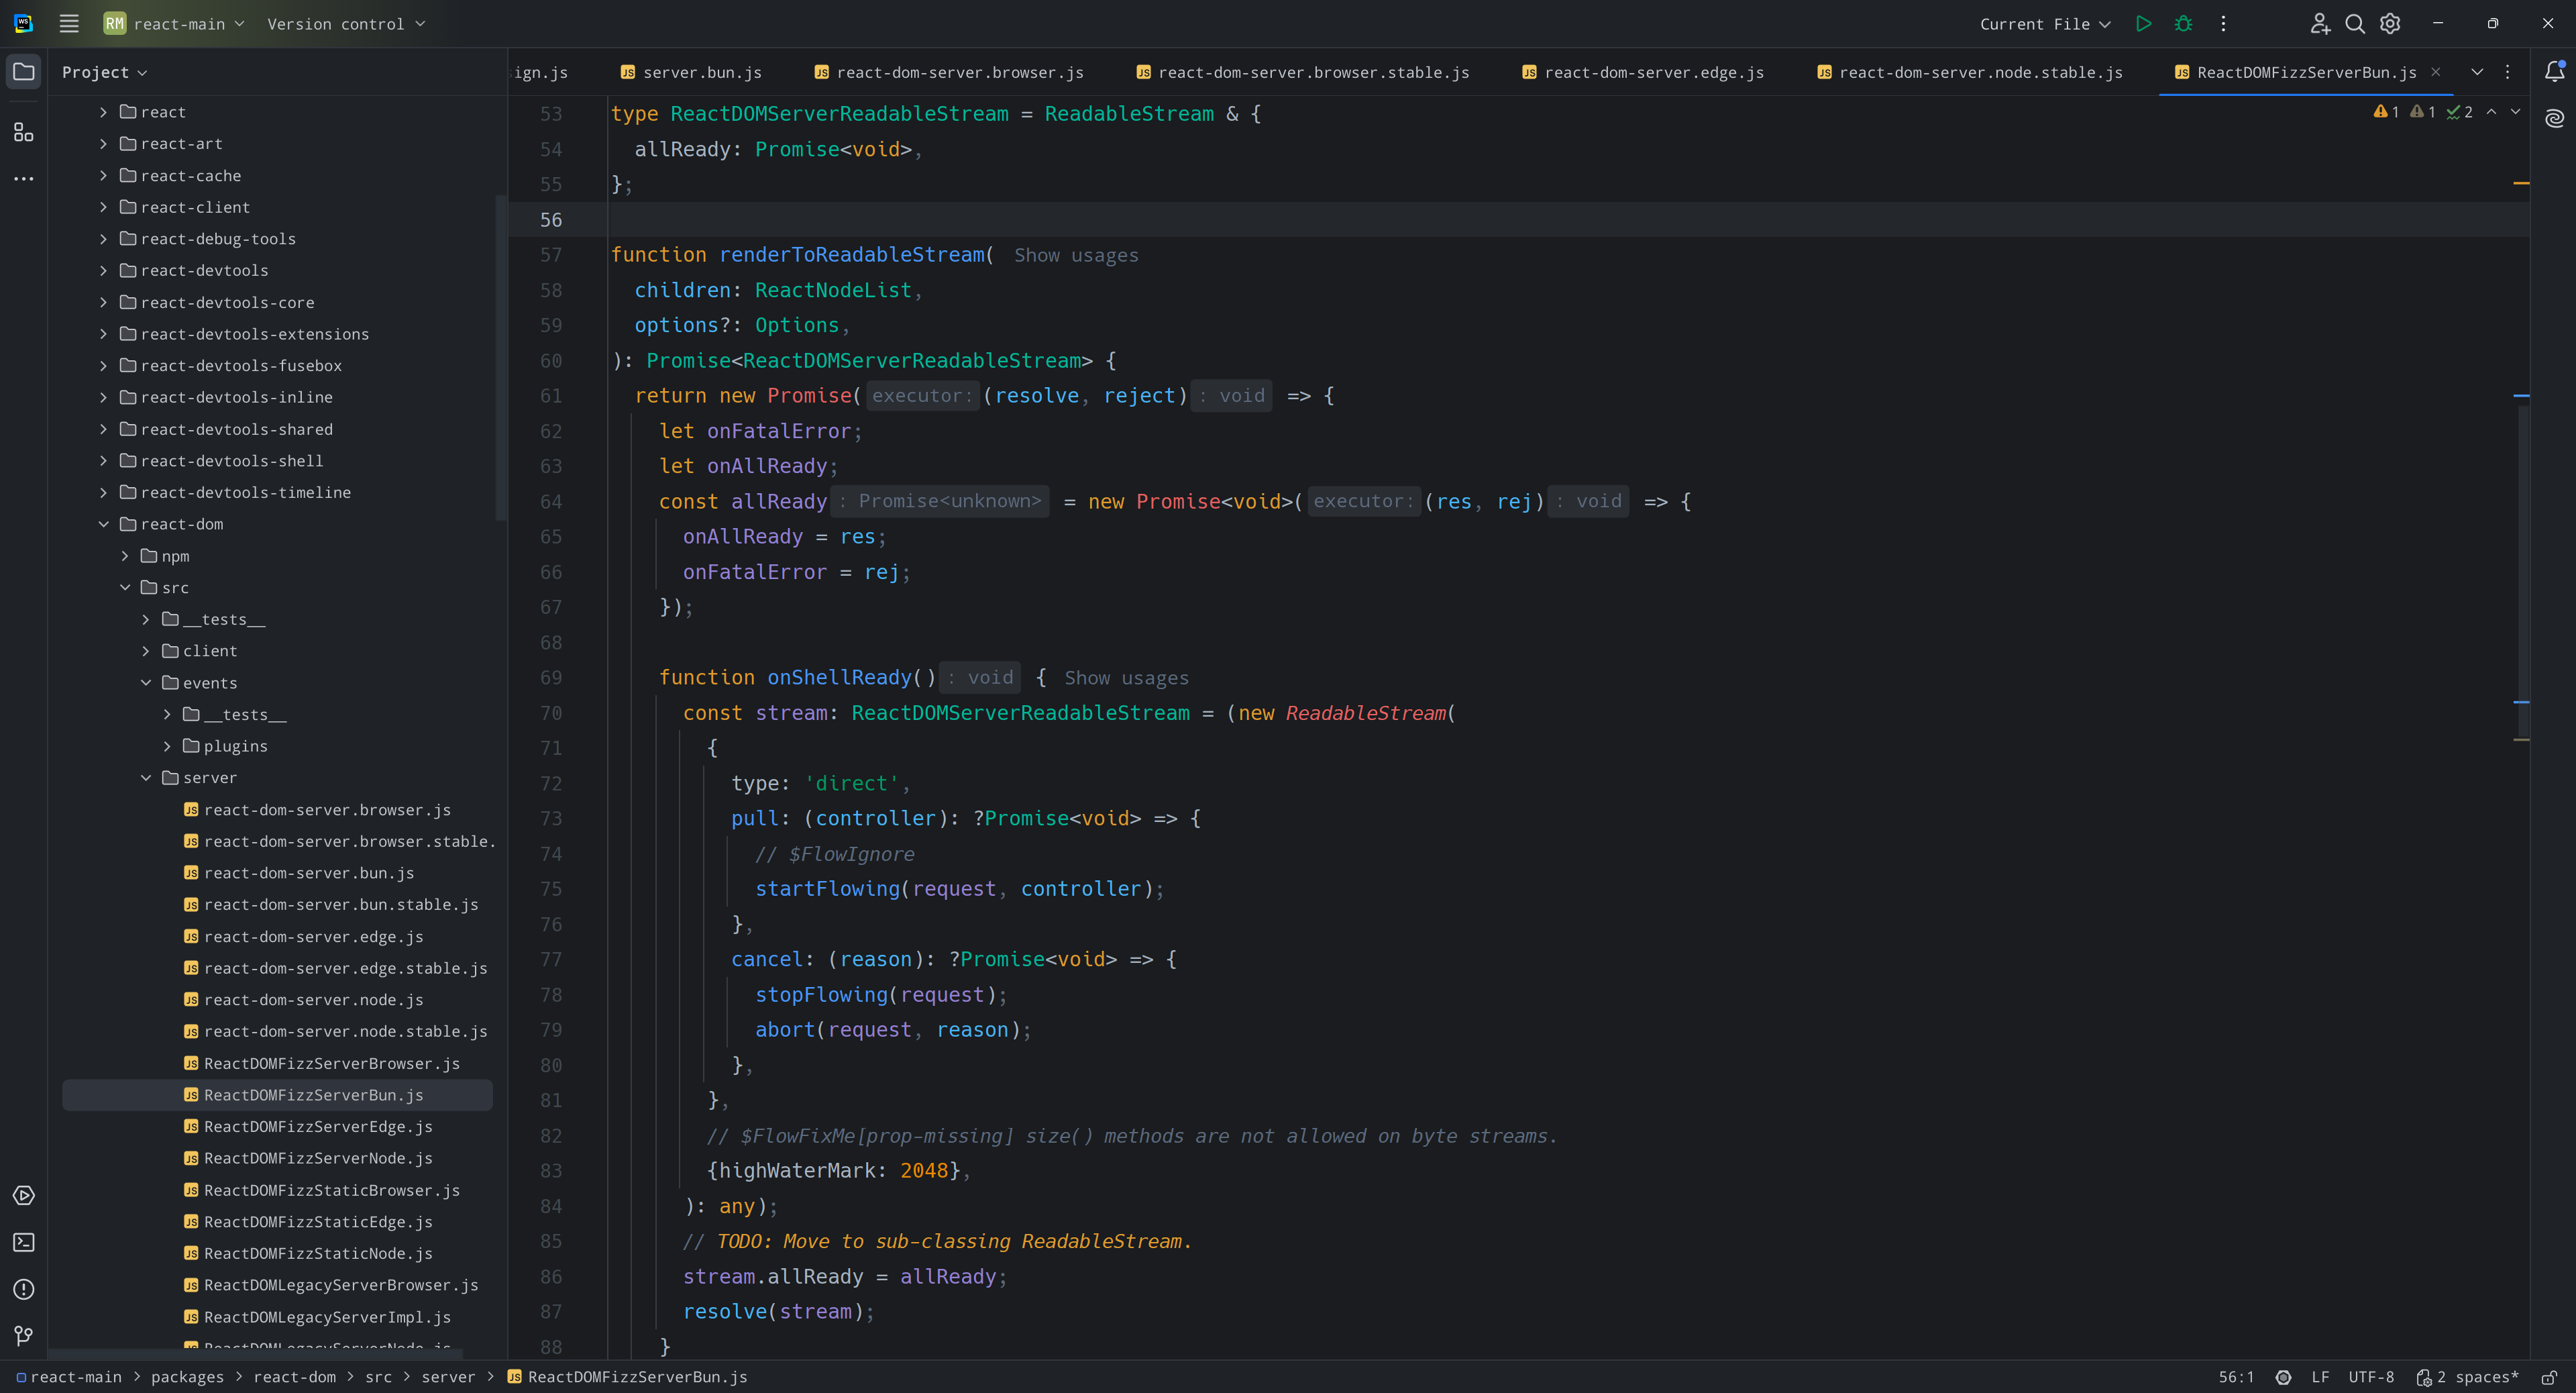Open the Git tool window icon

[23, 1336]
